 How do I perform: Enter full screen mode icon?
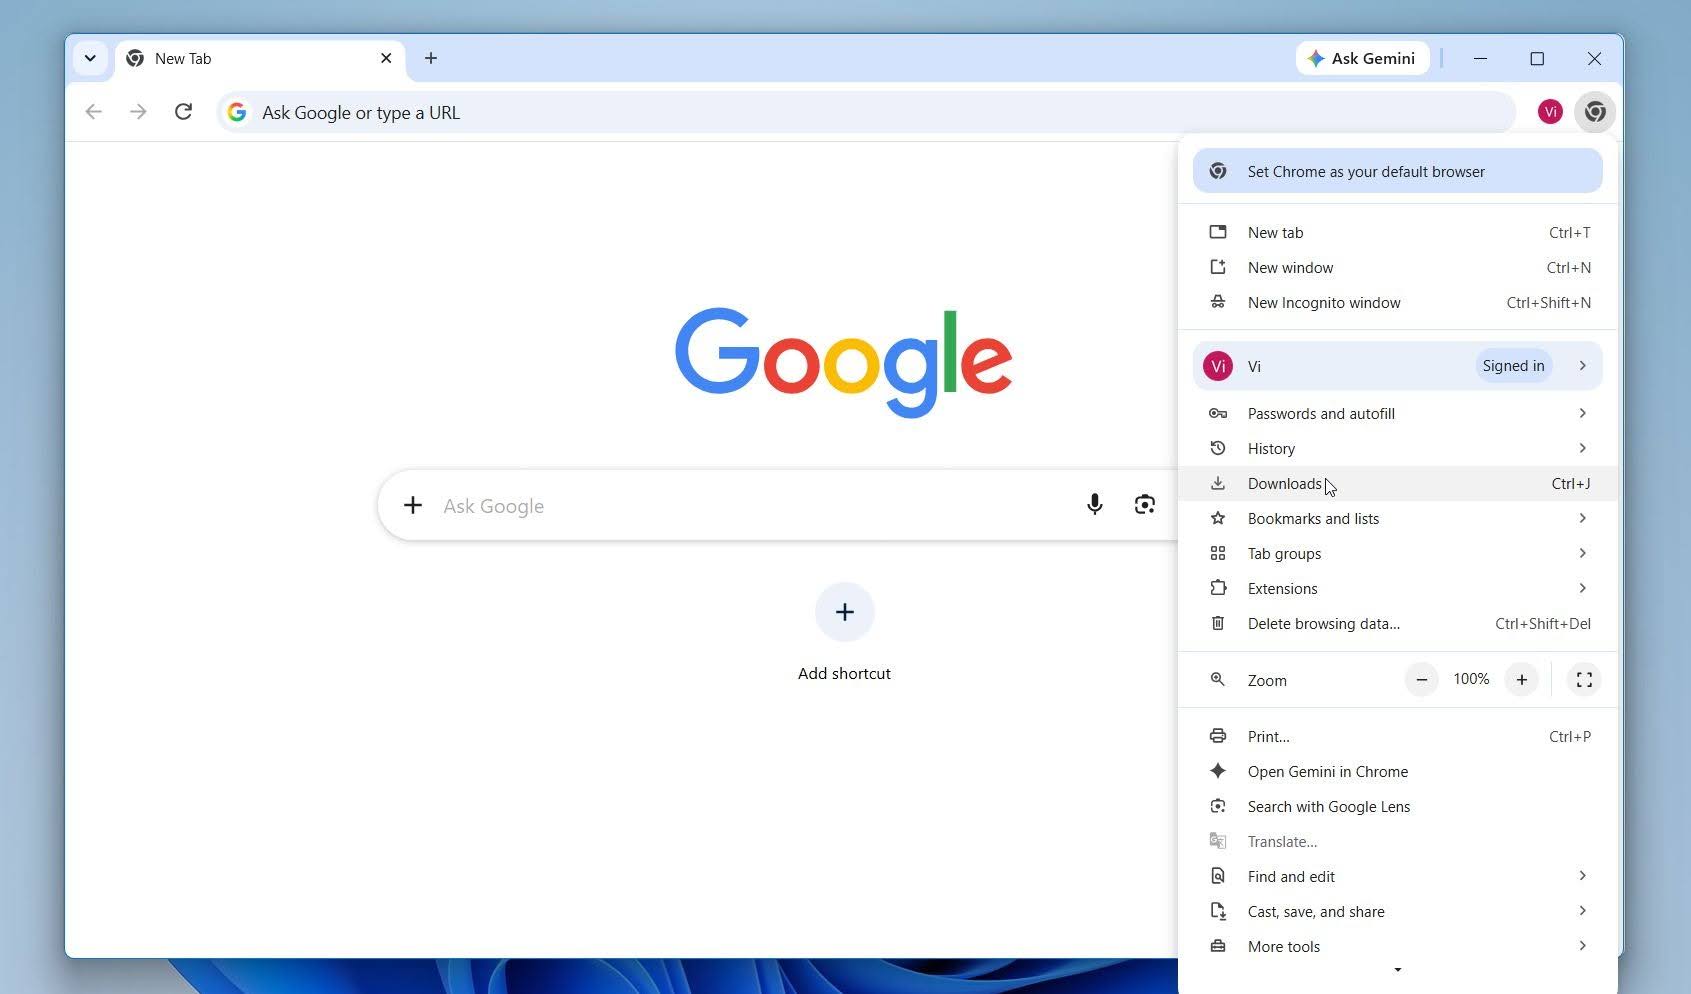(1584, 680)
